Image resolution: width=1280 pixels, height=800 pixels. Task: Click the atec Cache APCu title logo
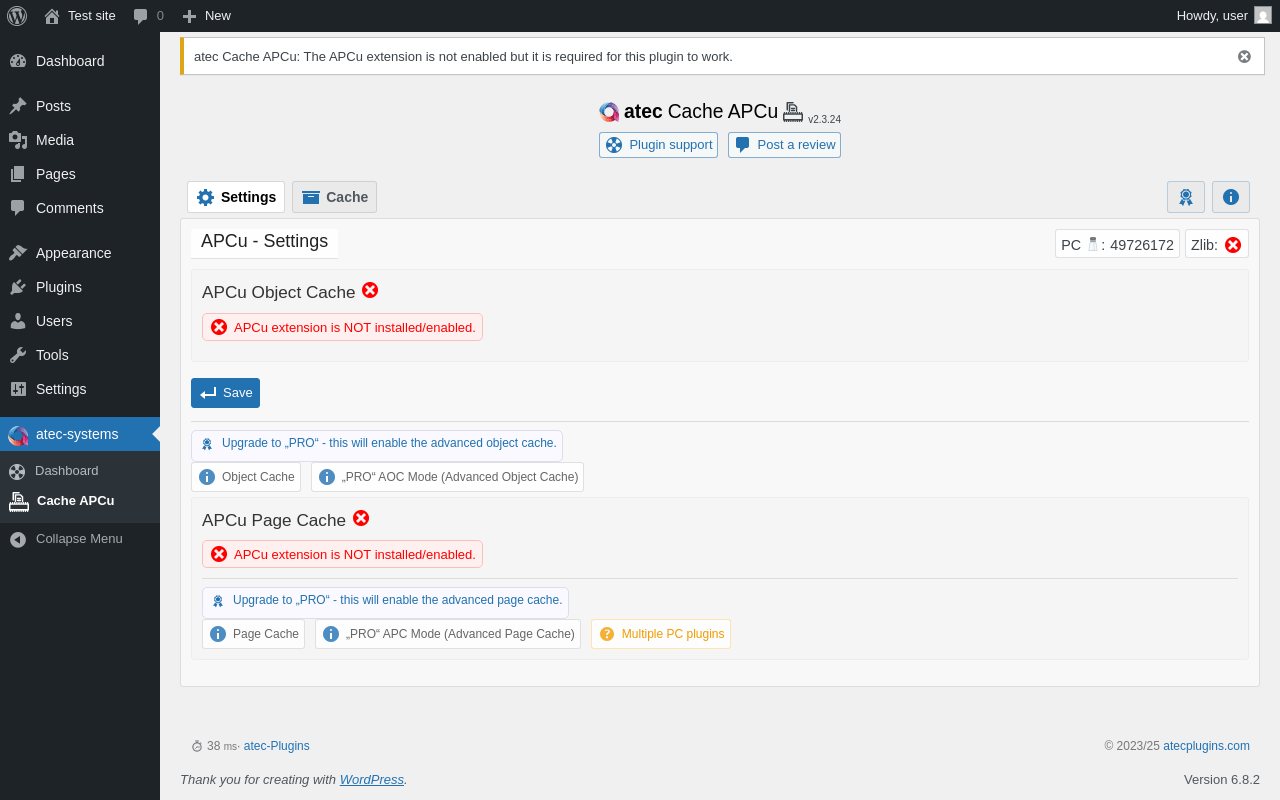609,112
